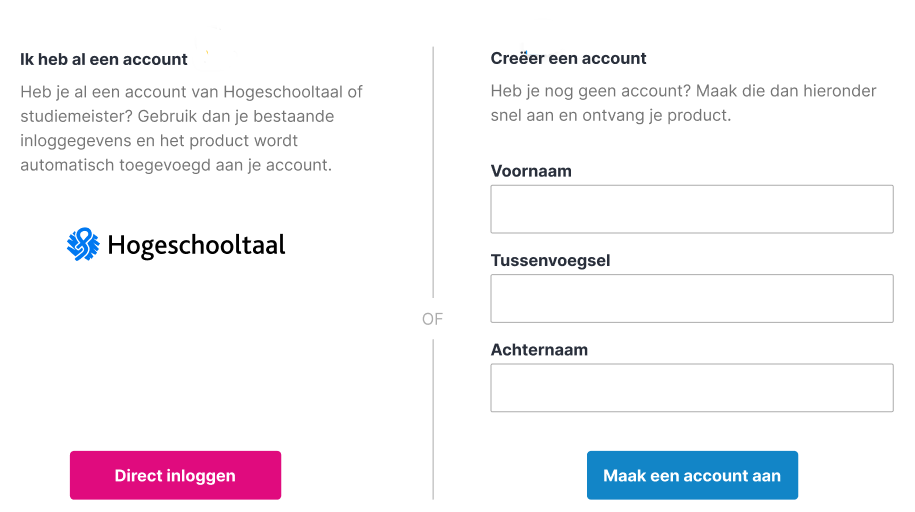Click the blue Hogeschooltaal logo emblem
The image size is (915, 512).
pos(83,244)
